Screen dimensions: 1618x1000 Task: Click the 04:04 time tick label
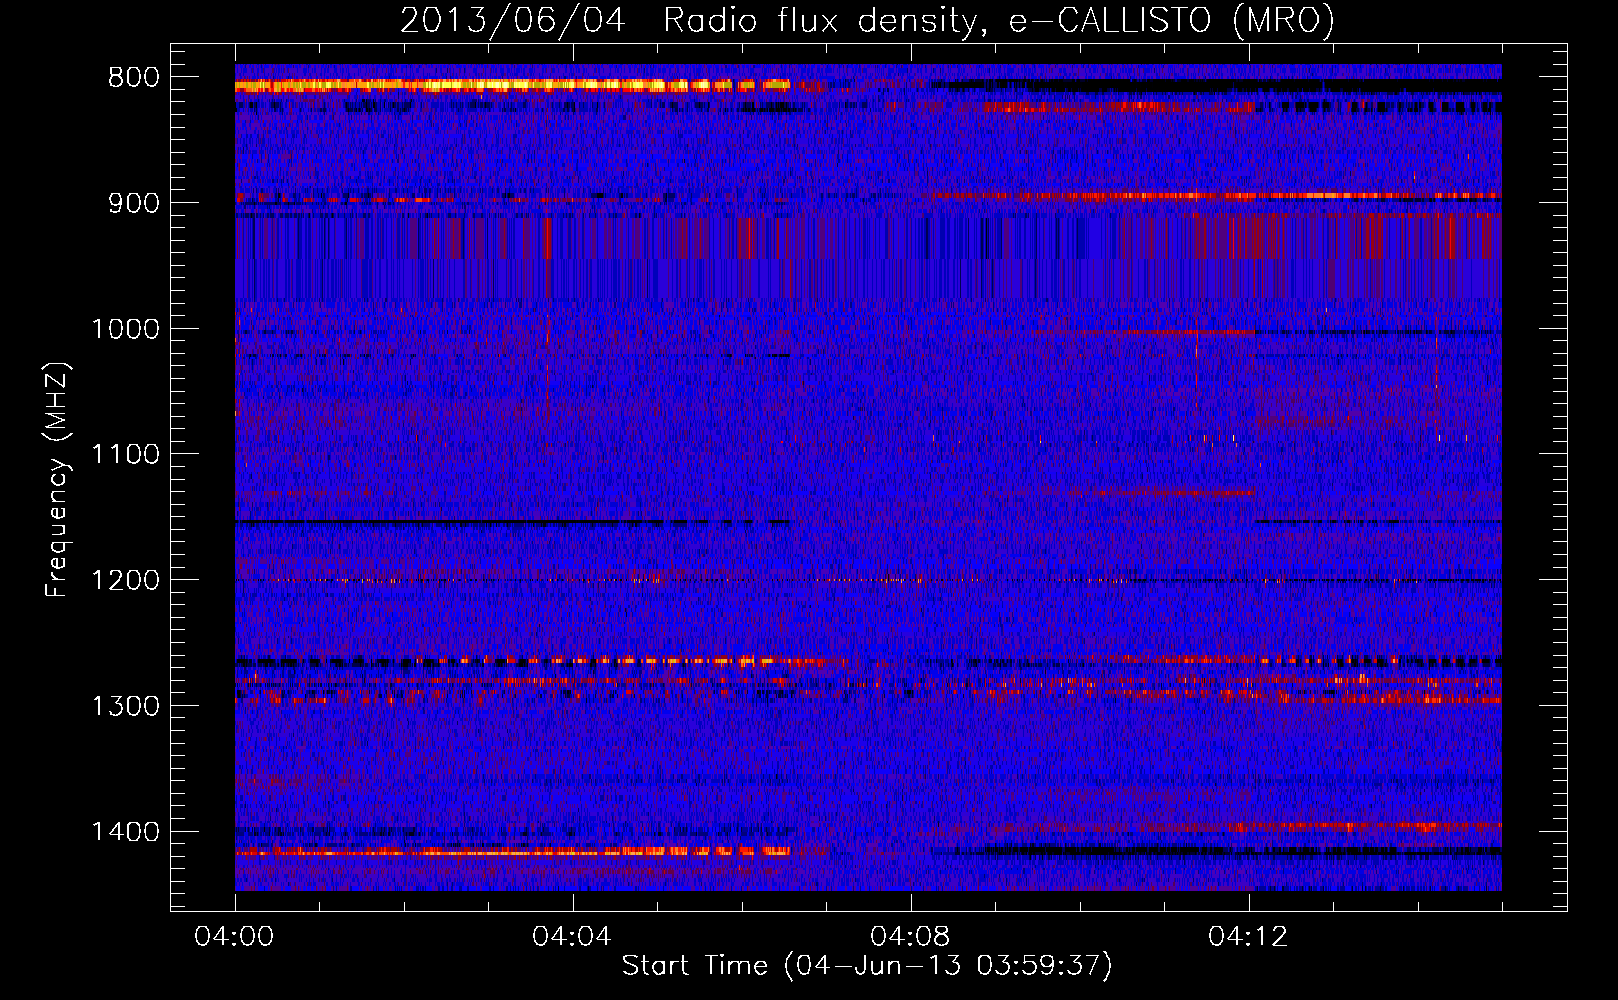point(572,937)
